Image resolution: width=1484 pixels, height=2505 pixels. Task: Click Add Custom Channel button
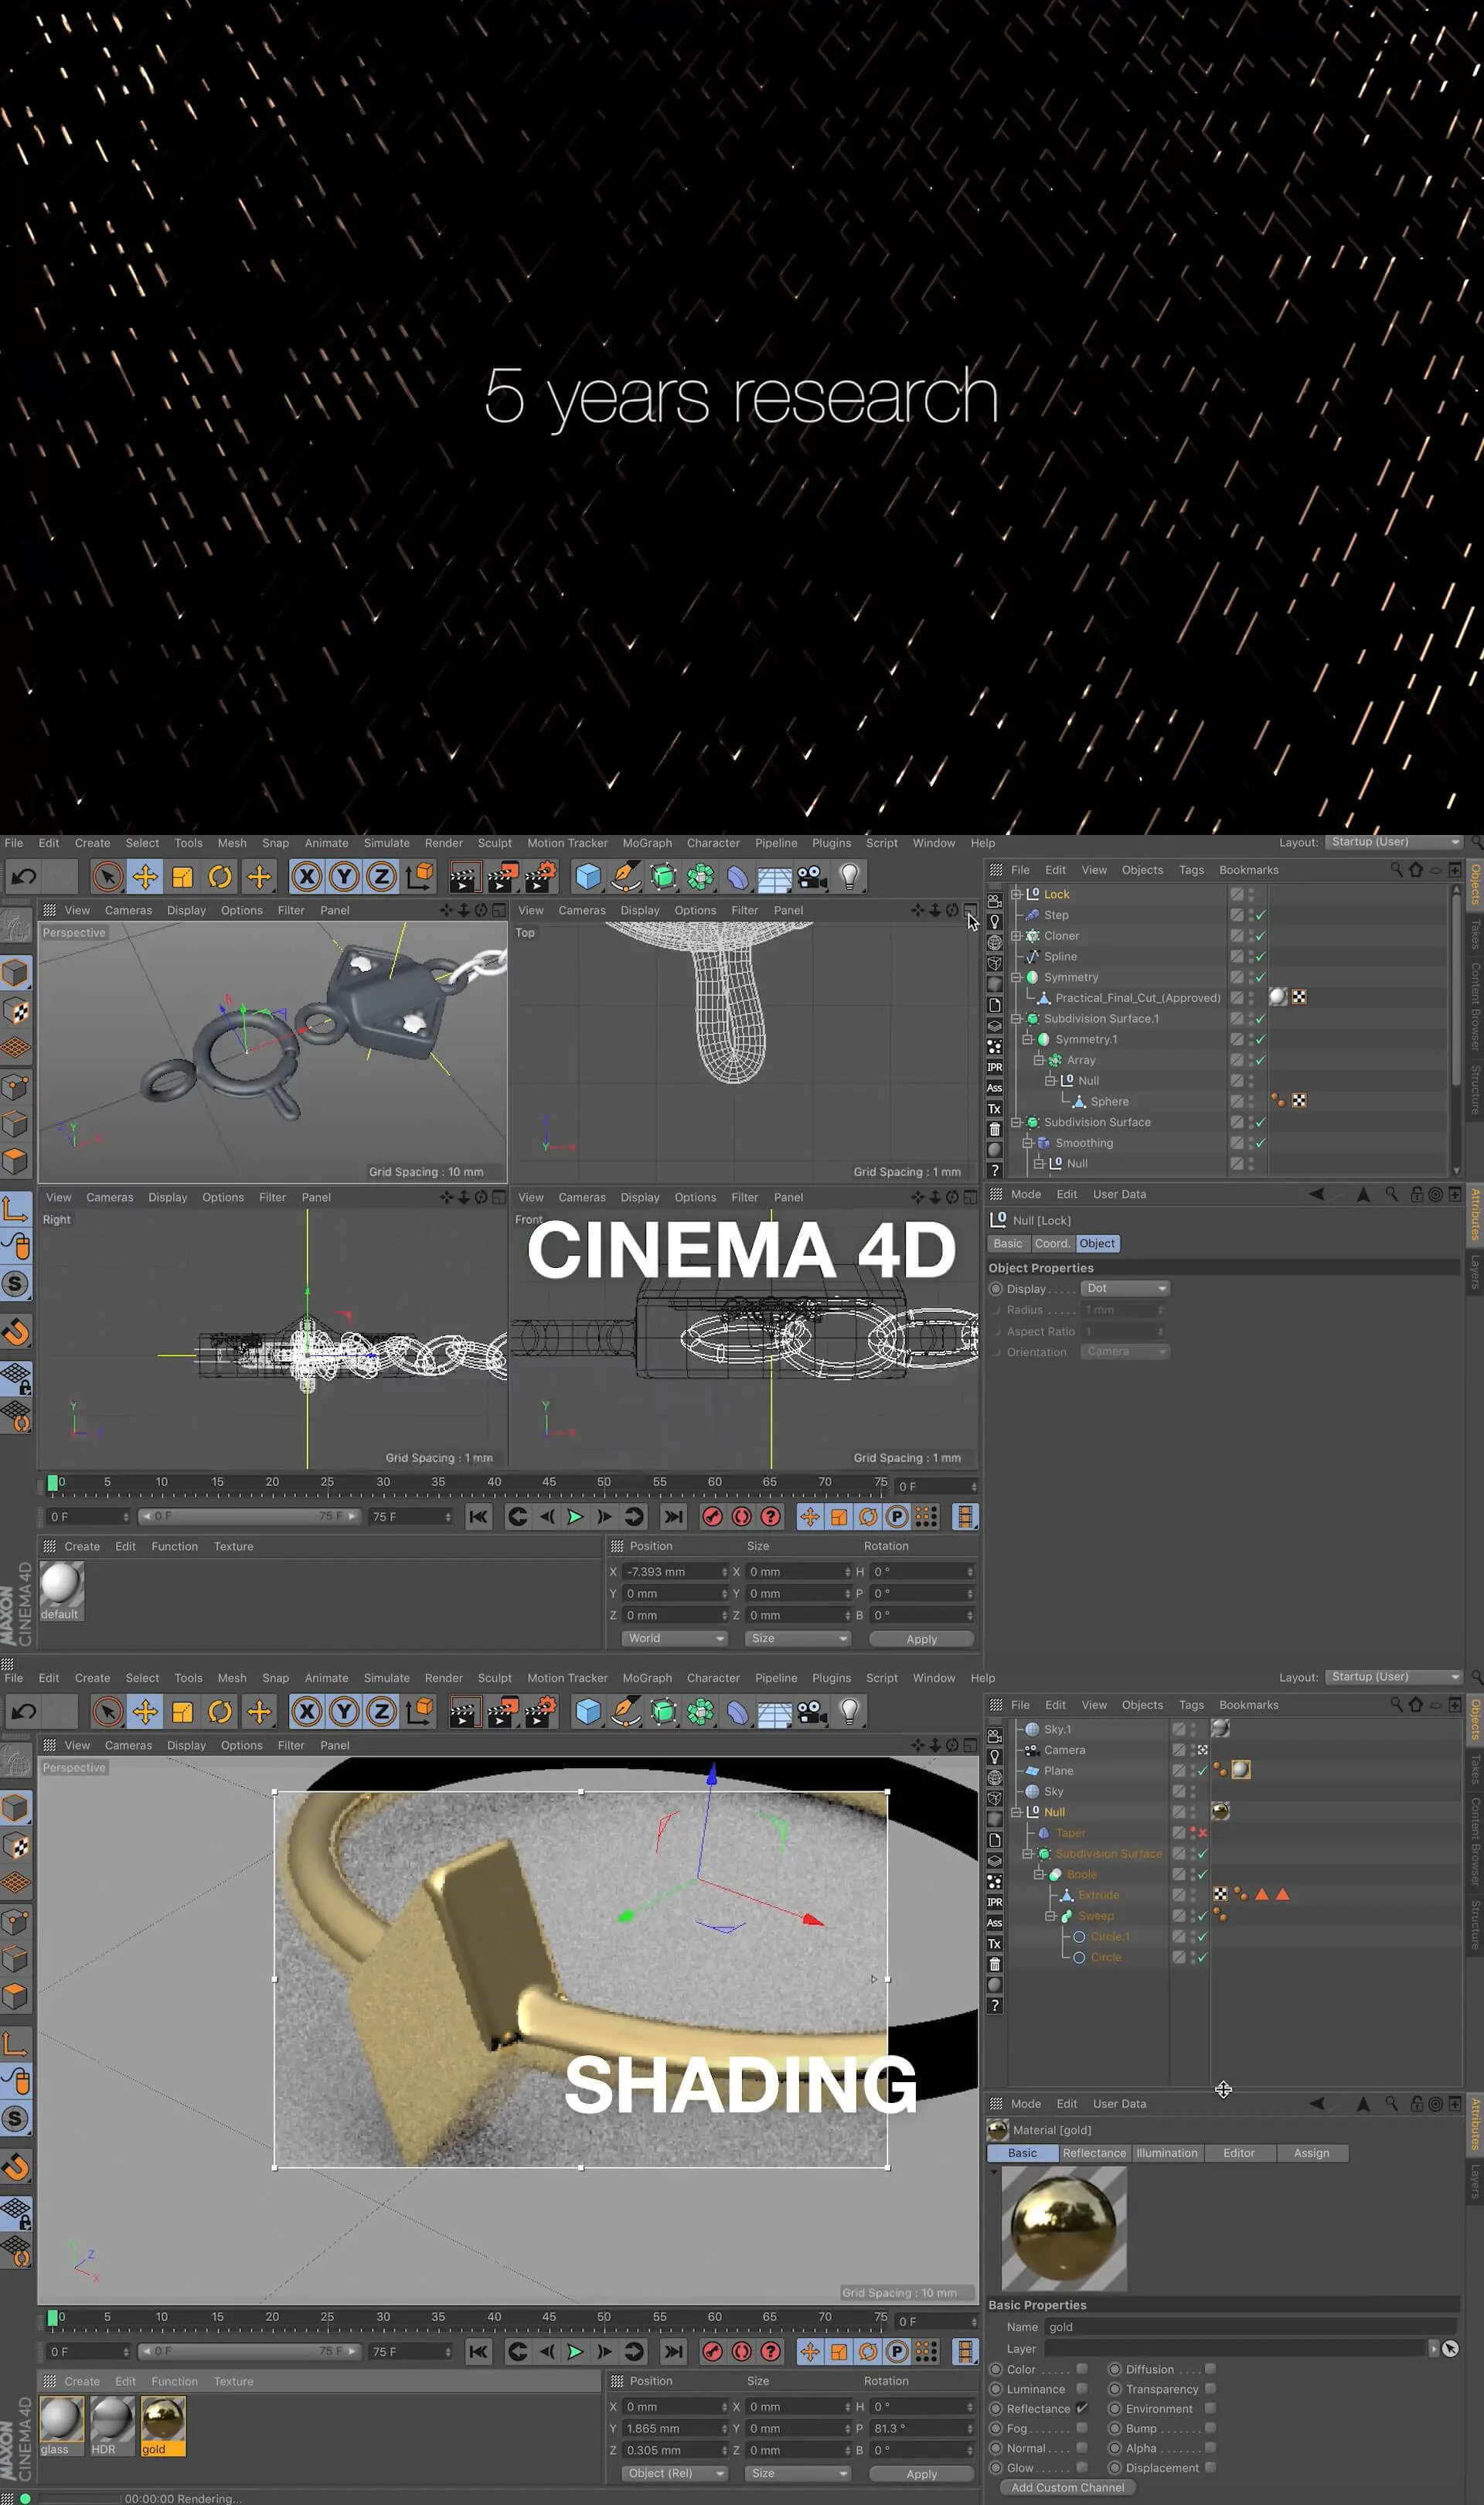[x=1067, y=2487]
